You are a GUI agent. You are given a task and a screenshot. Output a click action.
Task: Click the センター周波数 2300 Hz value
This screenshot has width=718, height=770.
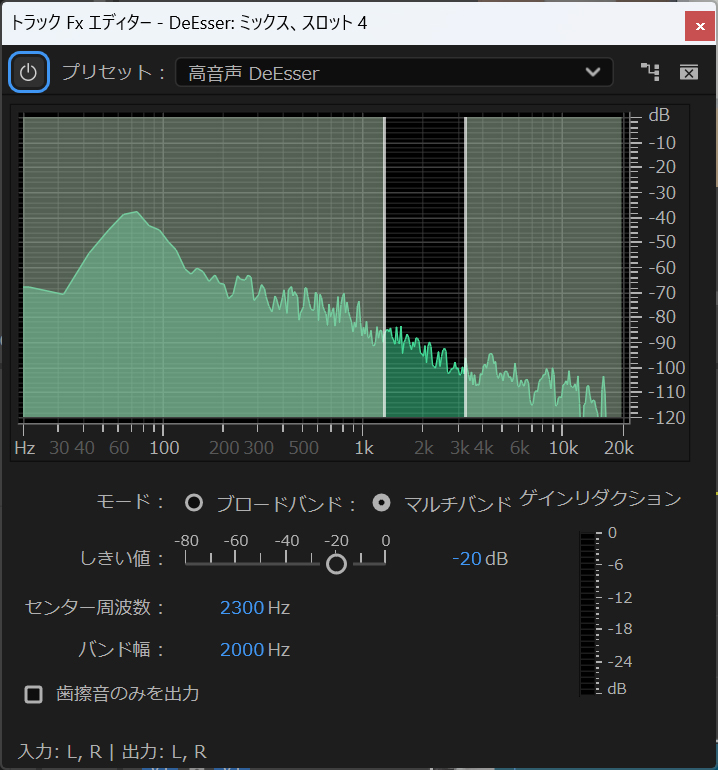242,607
